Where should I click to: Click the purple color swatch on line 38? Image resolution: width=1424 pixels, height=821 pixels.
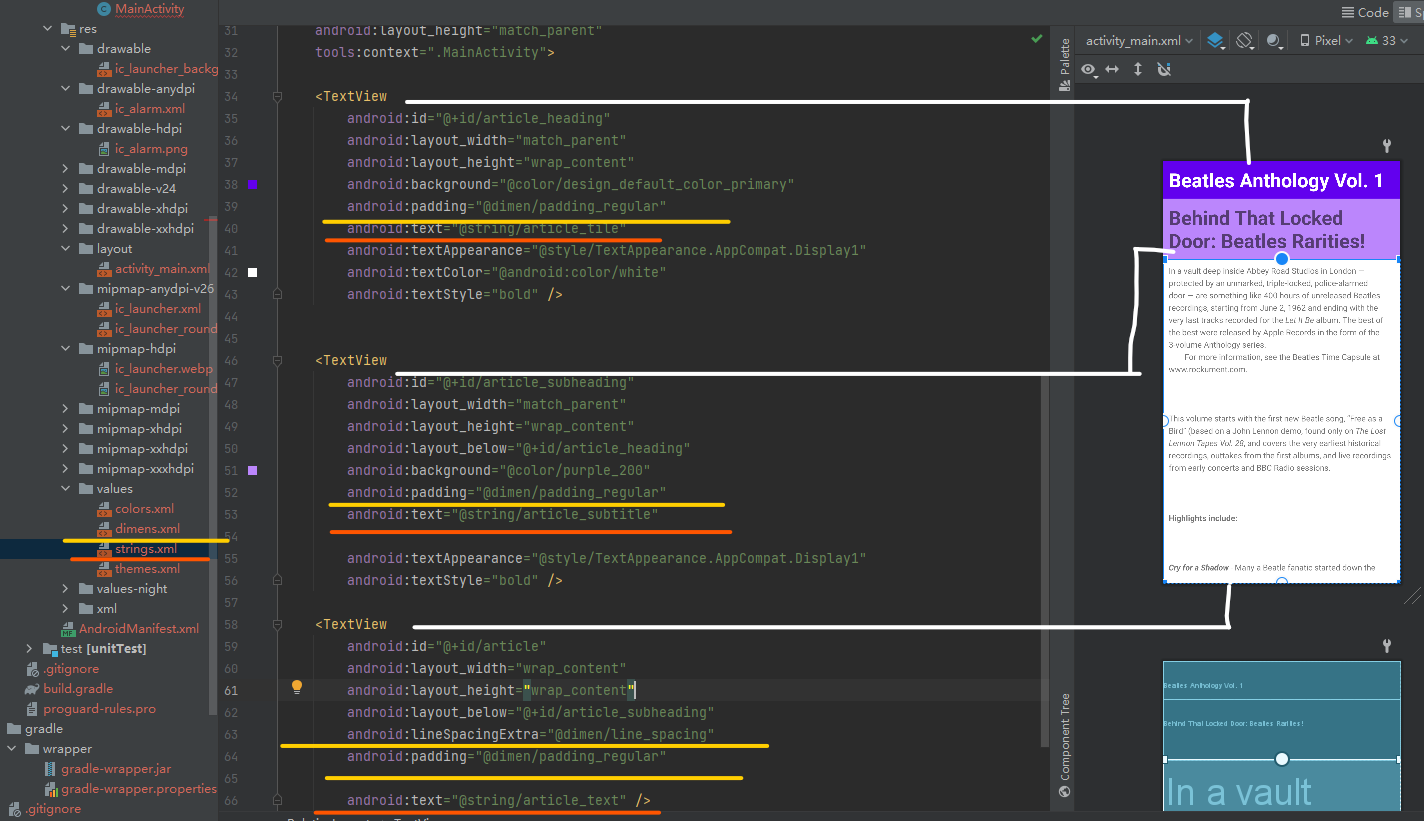pos(253,185)
